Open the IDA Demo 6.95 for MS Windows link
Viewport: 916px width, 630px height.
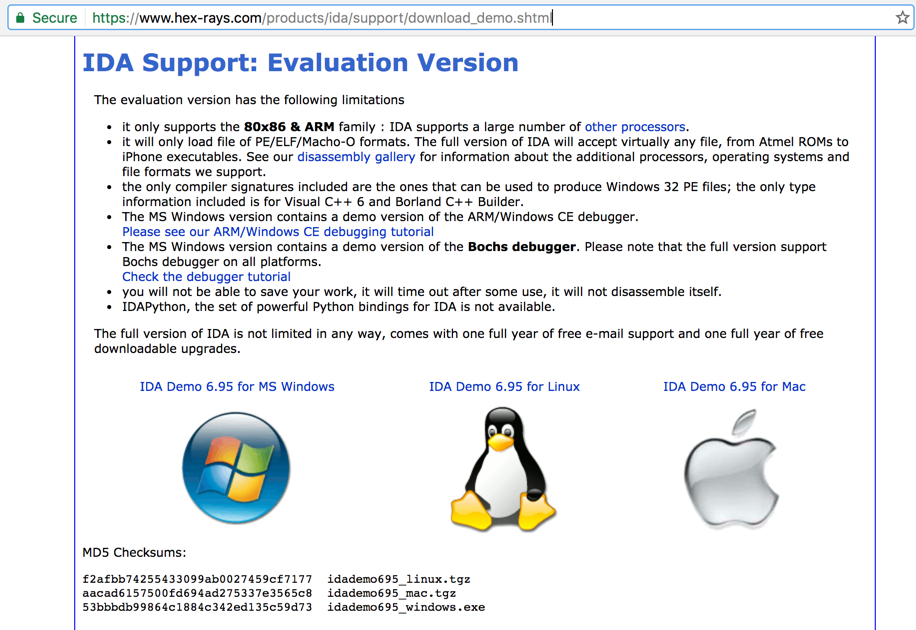coord(237,386)
